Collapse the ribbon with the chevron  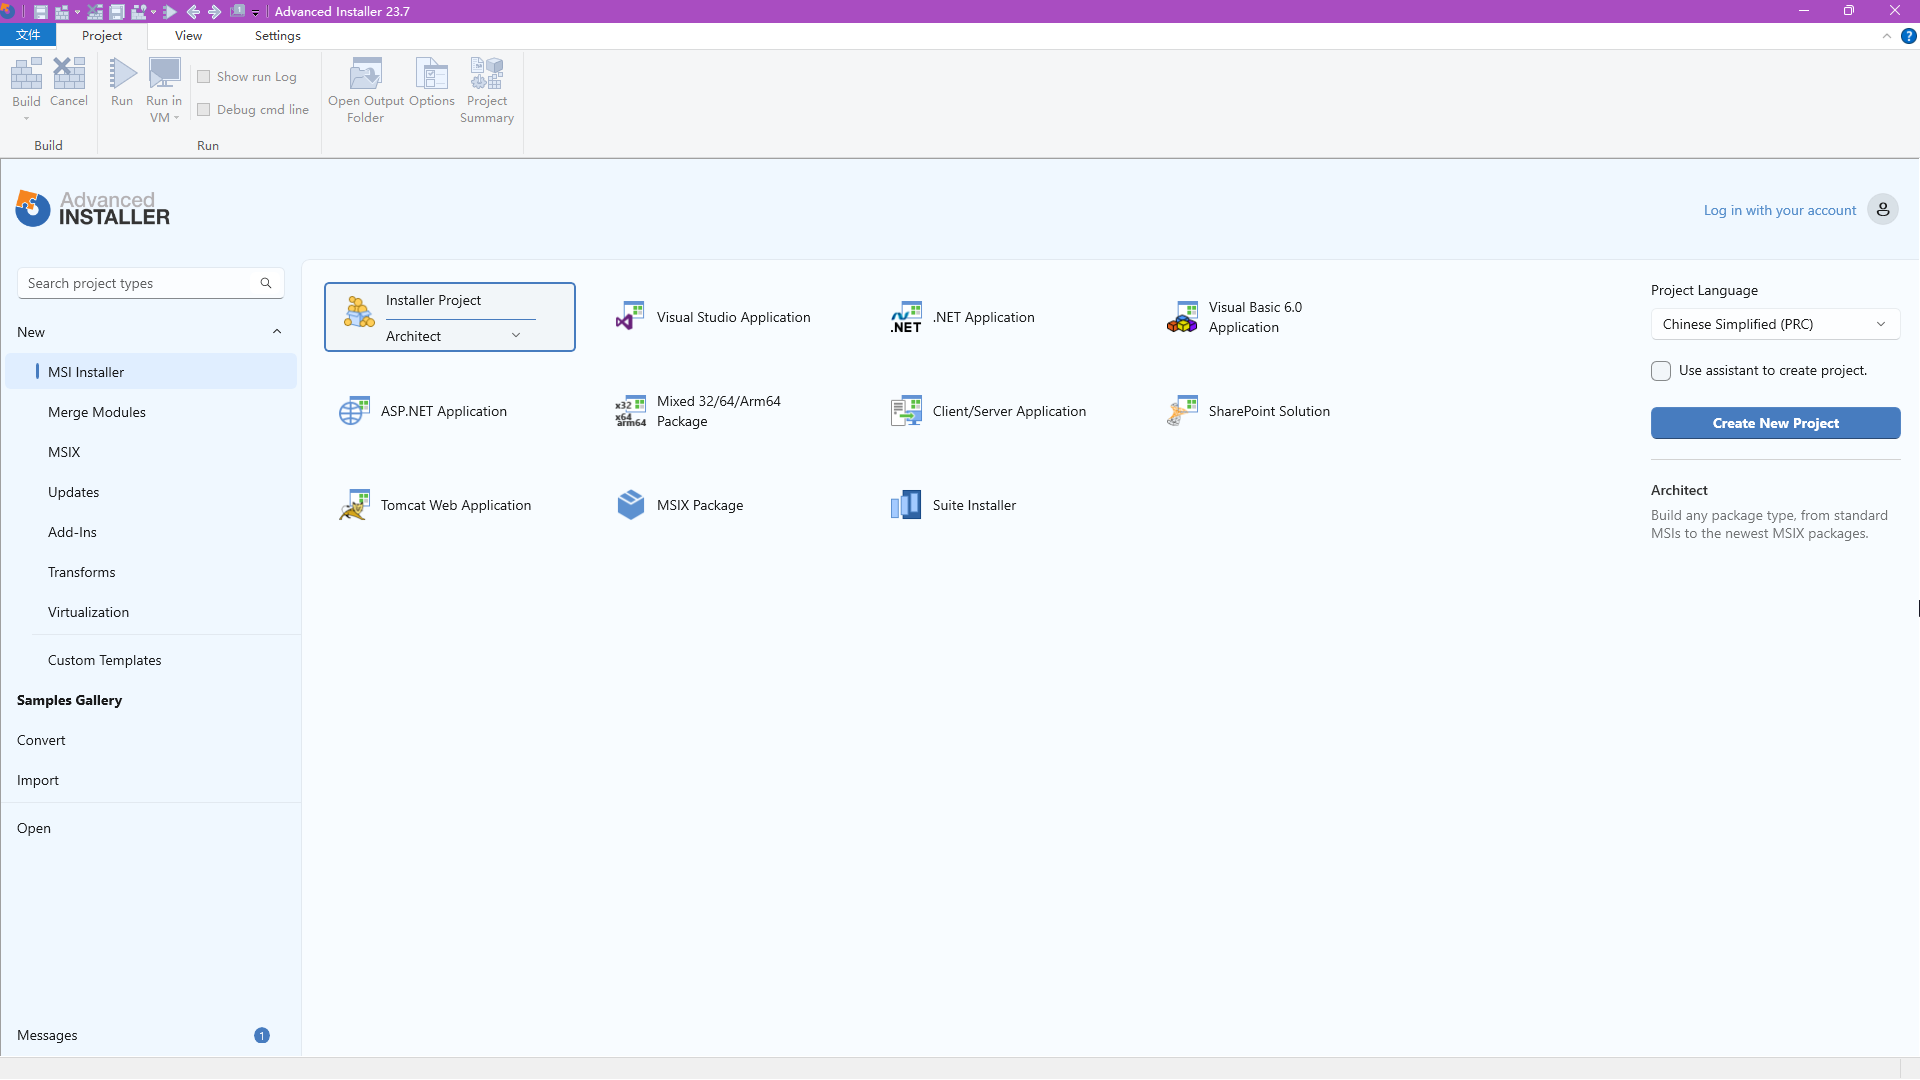[1886, 36]
